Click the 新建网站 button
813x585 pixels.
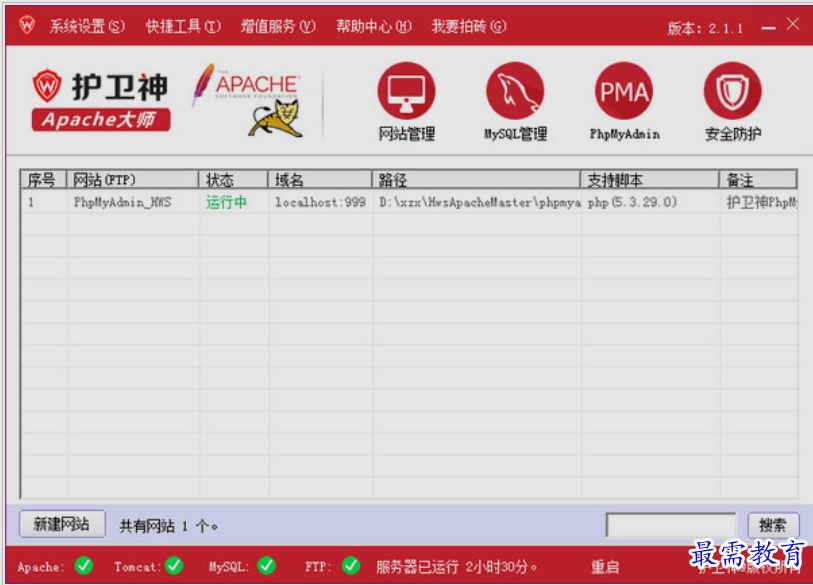click(x=62, y=524)
